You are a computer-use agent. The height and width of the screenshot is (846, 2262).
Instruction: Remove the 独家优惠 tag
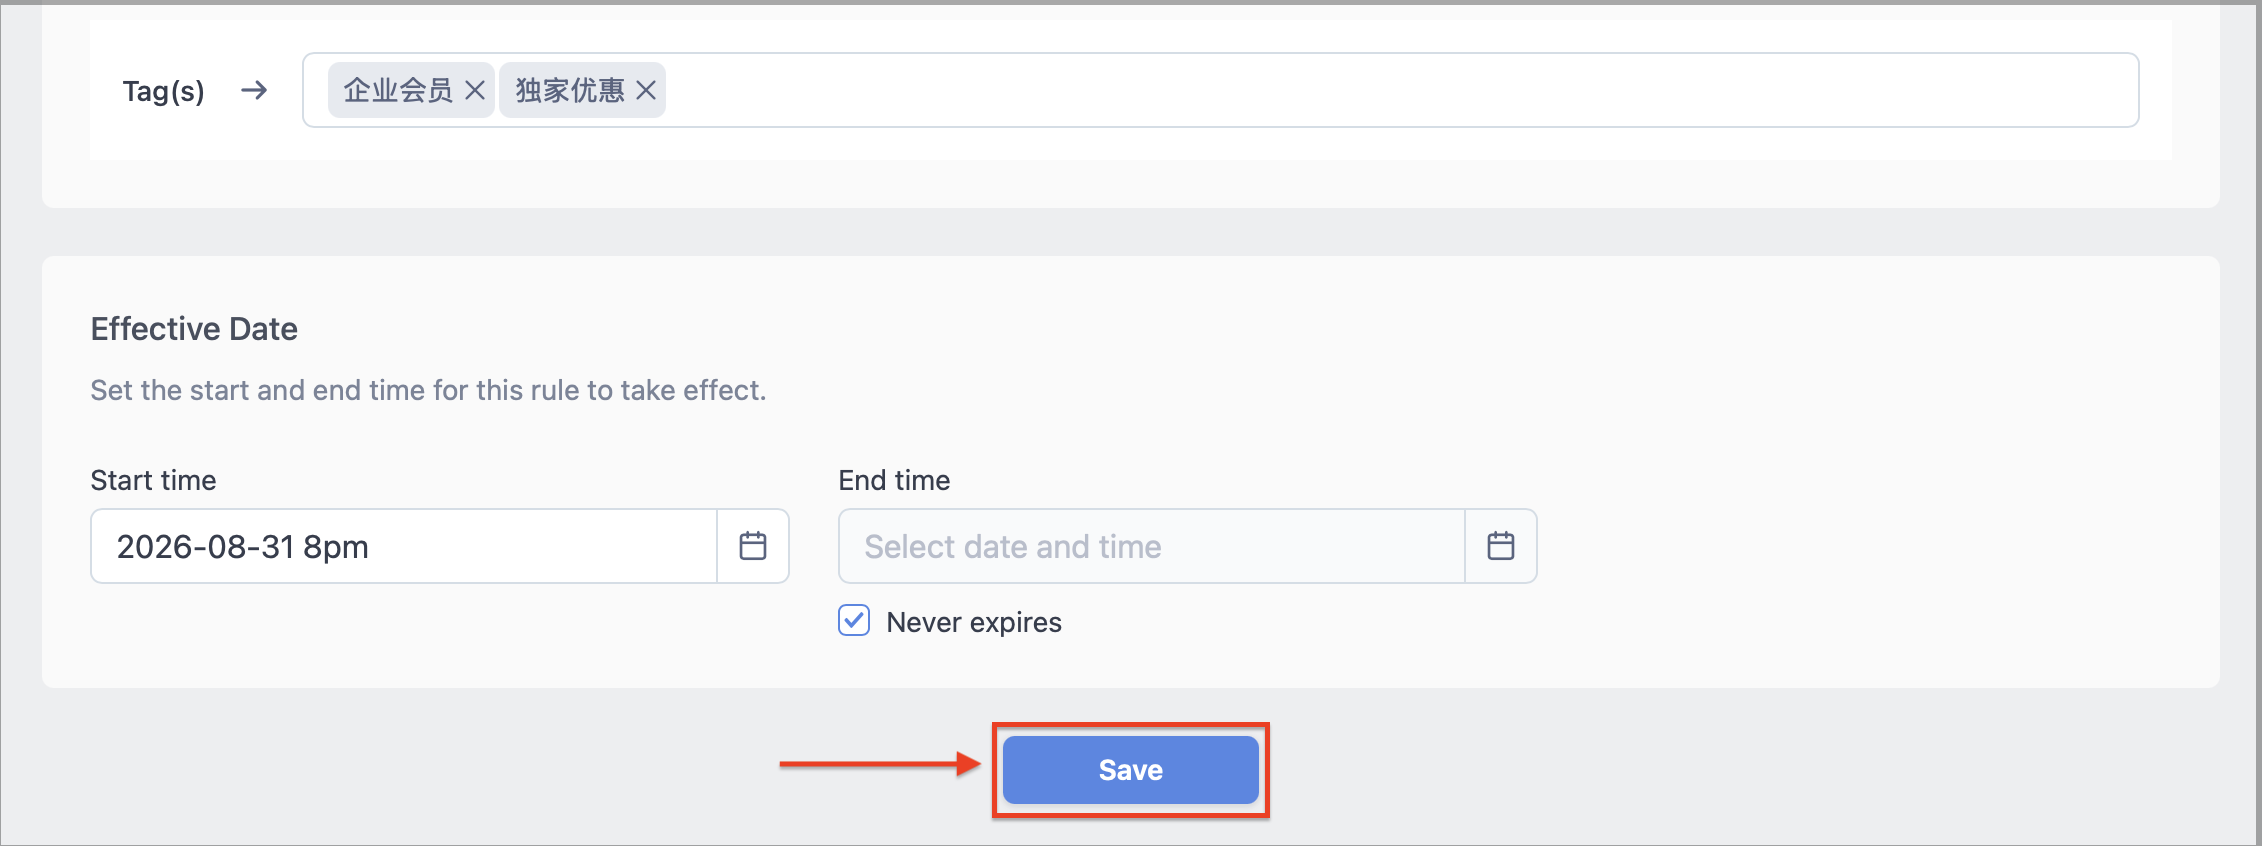(x=646, y=91)
